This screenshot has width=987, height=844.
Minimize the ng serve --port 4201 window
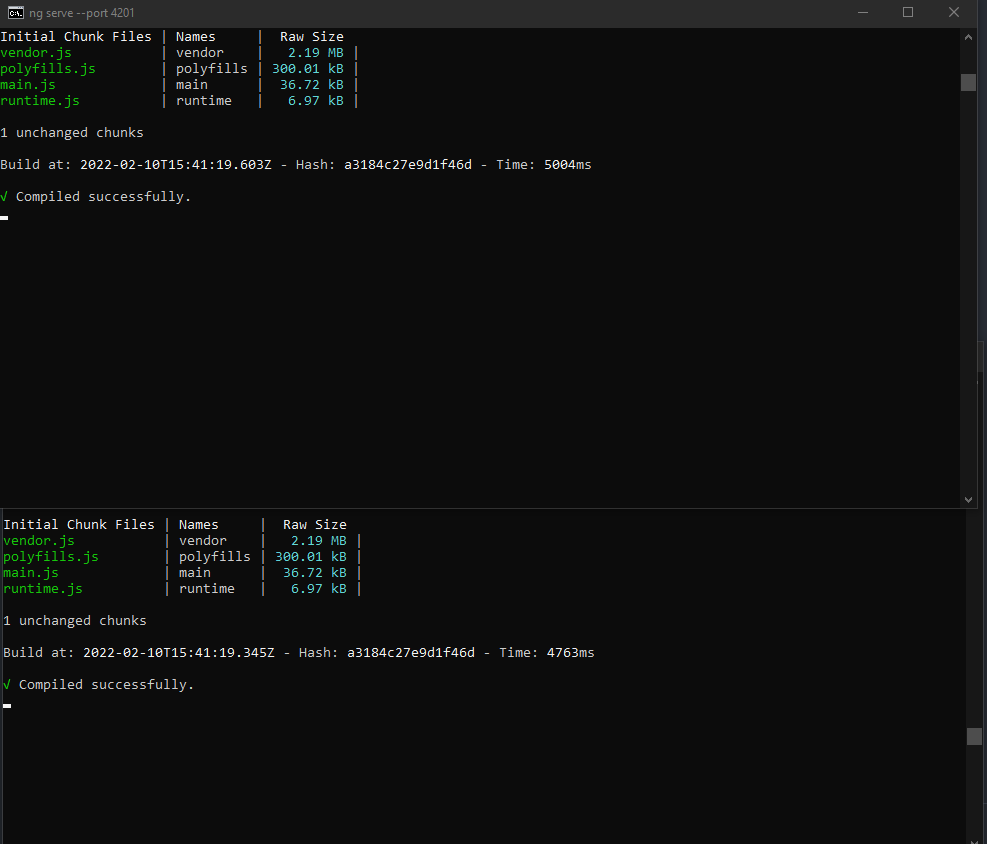click(x=863, y=13)
